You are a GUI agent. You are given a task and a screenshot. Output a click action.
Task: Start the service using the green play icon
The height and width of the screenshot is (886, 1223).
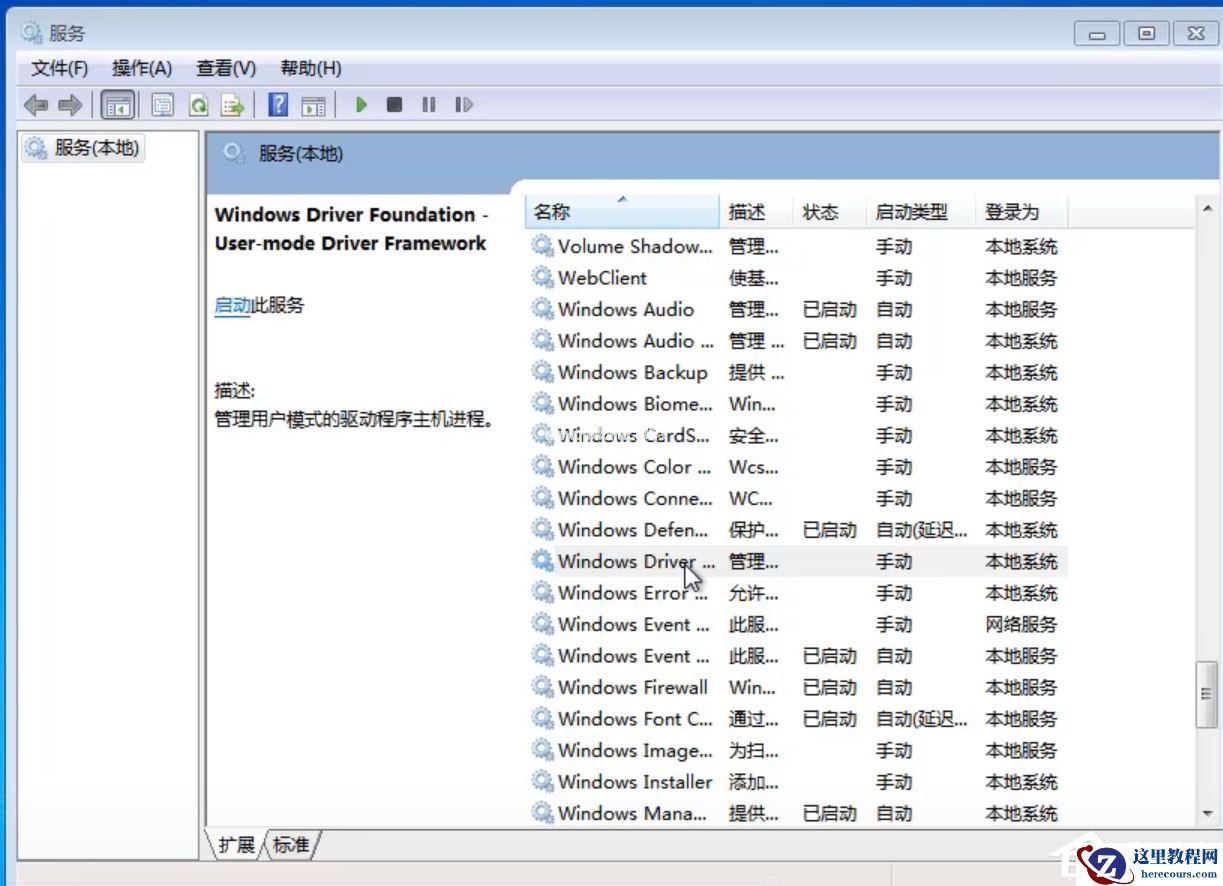point(360,104)
